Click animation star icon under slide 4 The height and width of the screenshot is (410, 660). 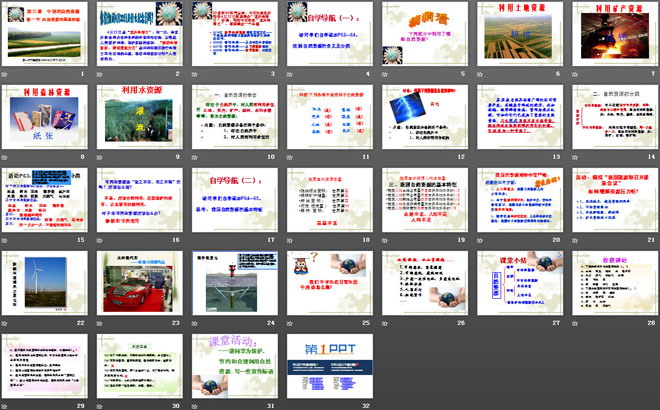[290, 74]
